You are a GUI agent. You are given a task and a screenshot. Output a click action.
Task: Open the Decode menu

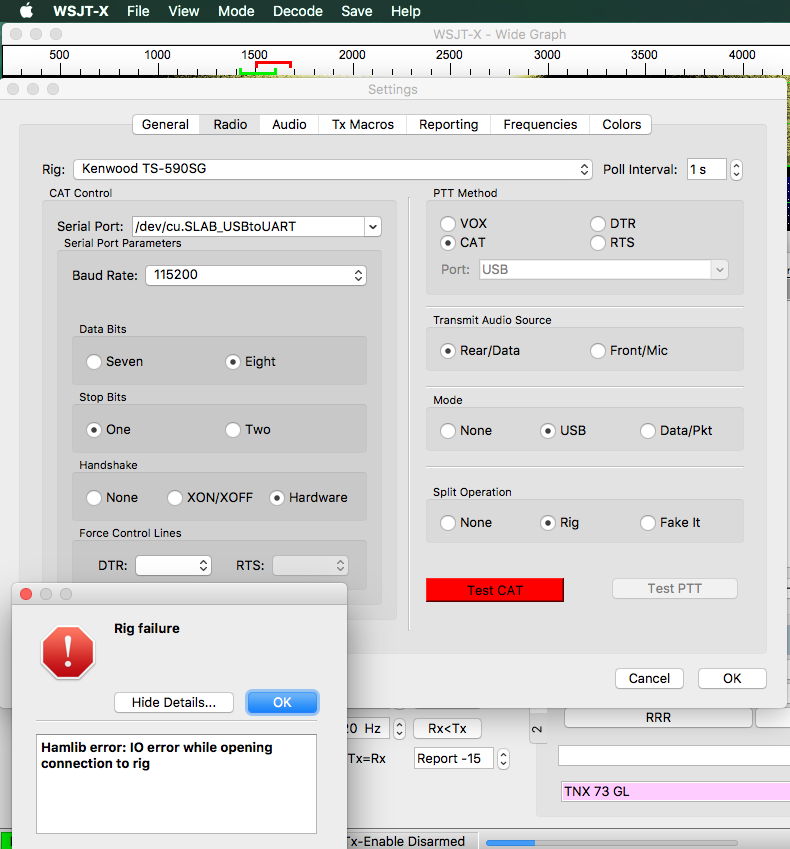coord(298,11)
